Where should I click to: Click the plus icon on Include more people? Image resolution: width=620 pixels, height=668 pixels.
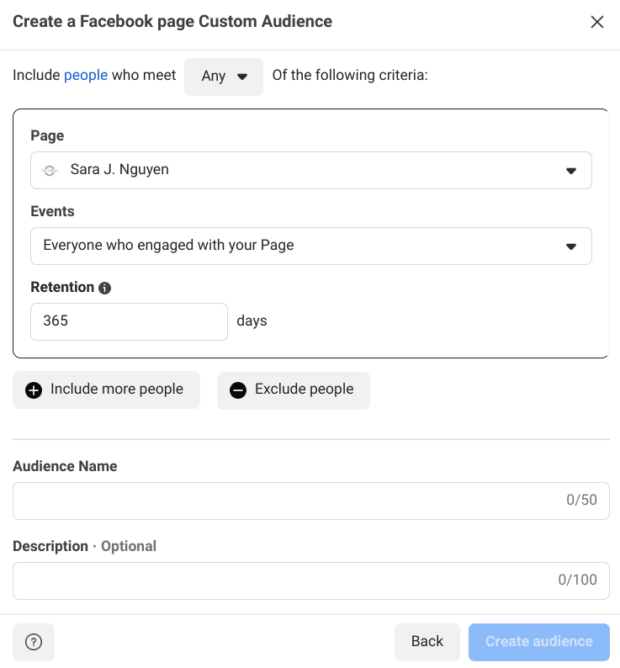pos(34,390)
